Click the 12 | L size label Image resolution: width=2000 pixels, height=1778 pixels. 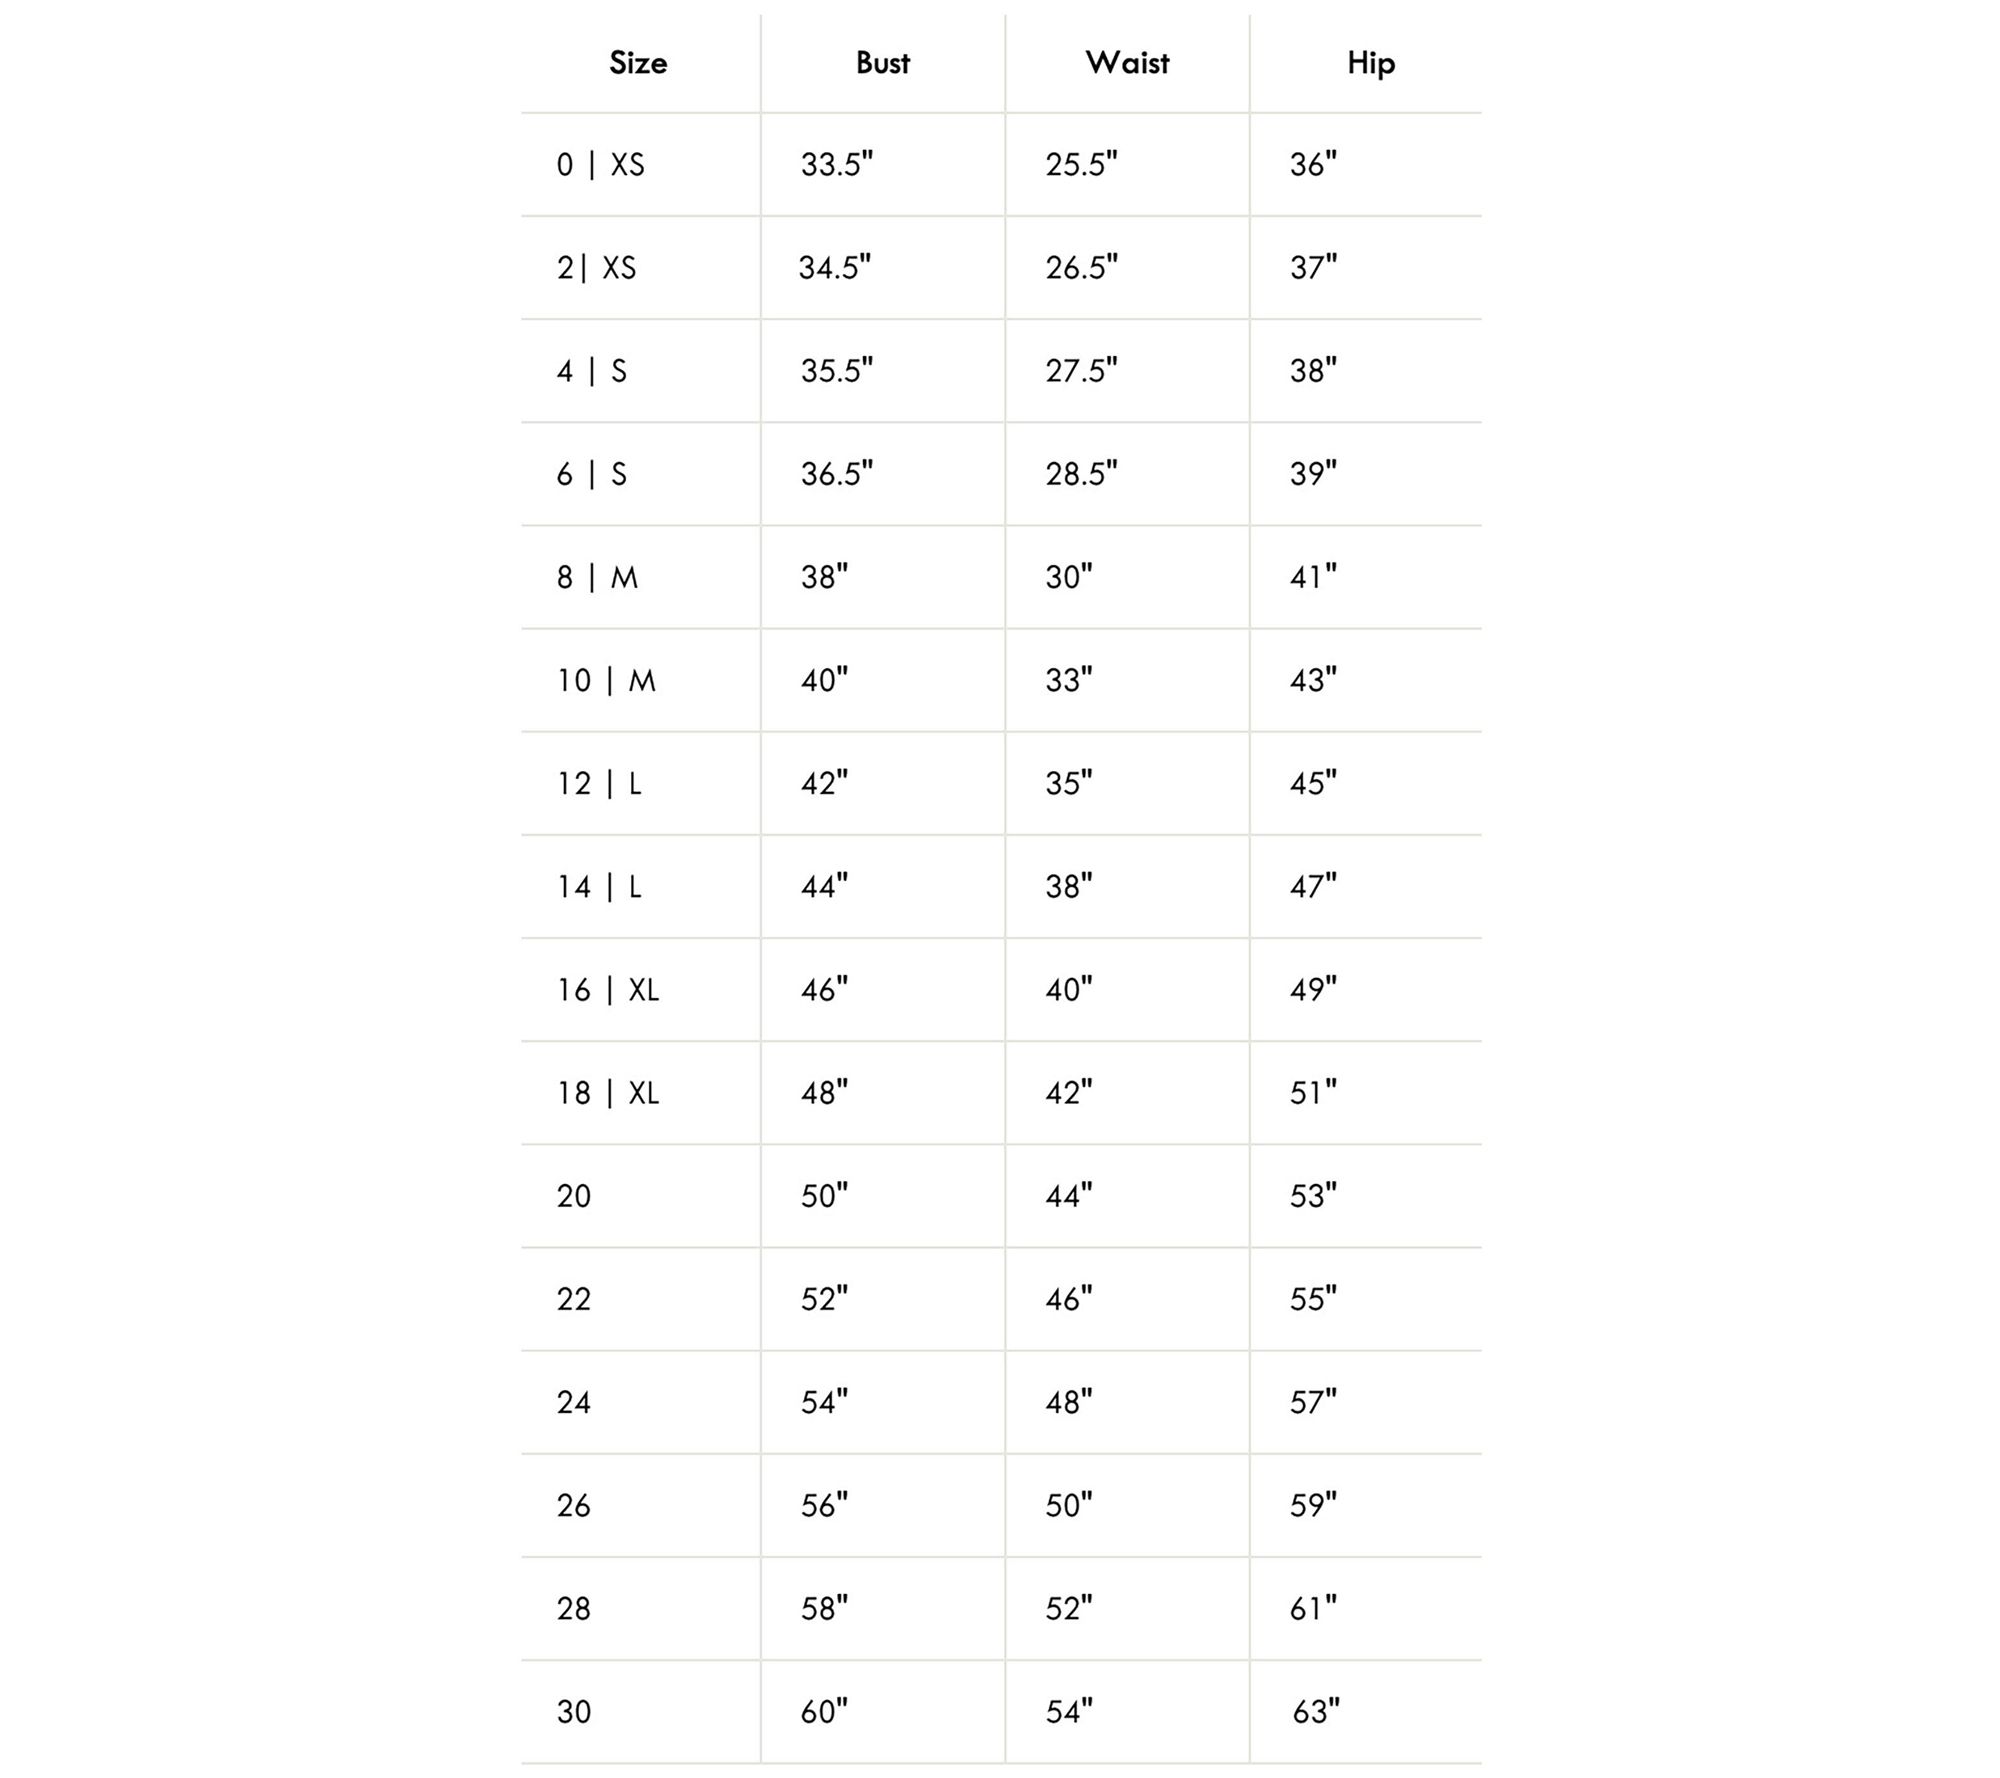click(x=599, y=784)
